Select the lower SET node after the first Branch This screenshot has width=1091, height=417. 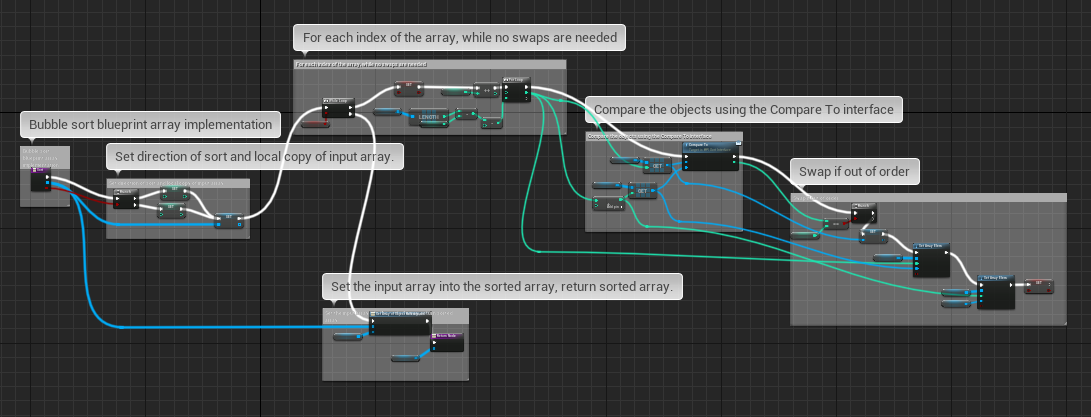(171, 210)
